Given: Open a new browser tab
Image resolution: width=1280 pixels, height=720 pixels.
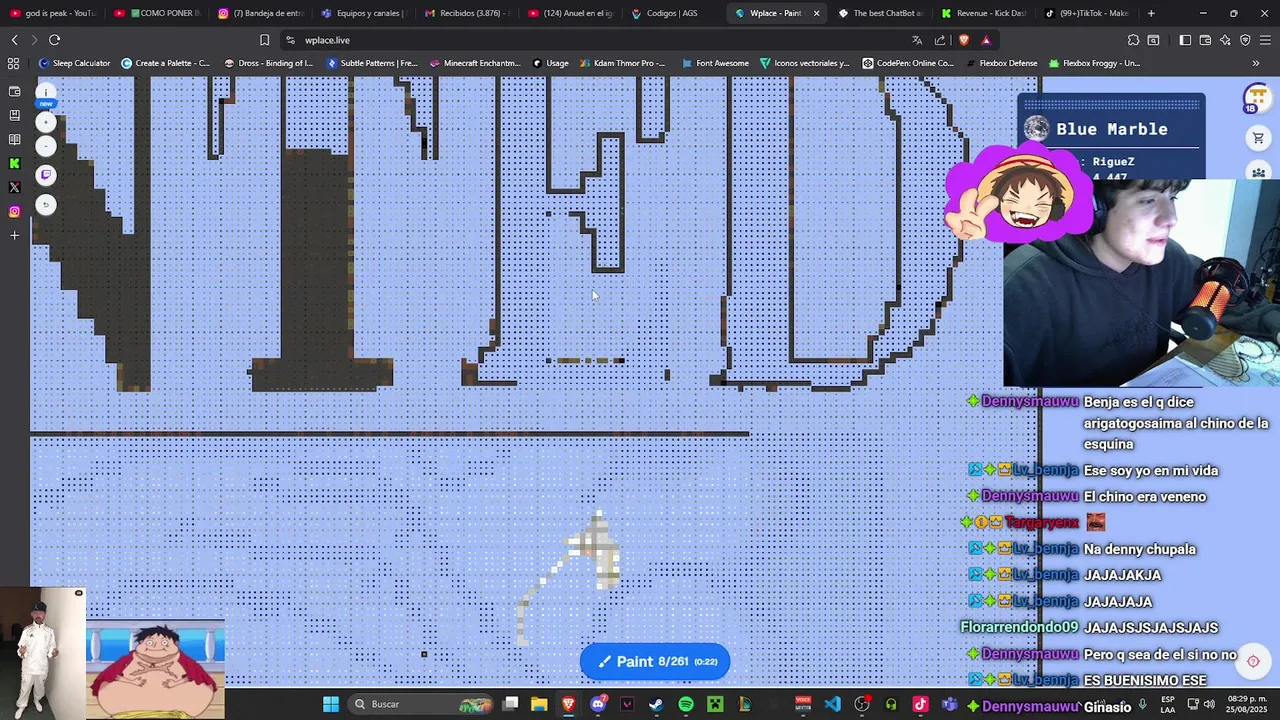Looking at the screenshot, I should (1151, 13).
